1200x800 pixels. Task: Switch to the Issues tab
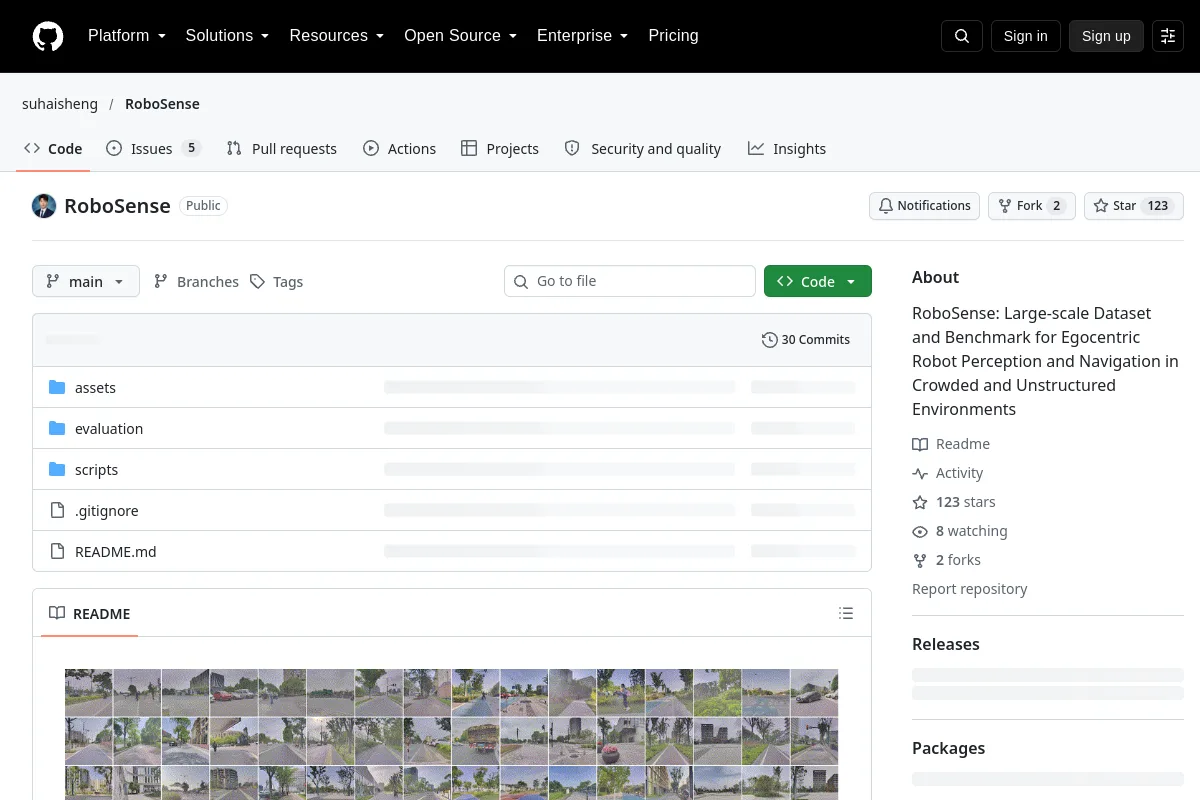pyautogui.click(x=153, y=149)
